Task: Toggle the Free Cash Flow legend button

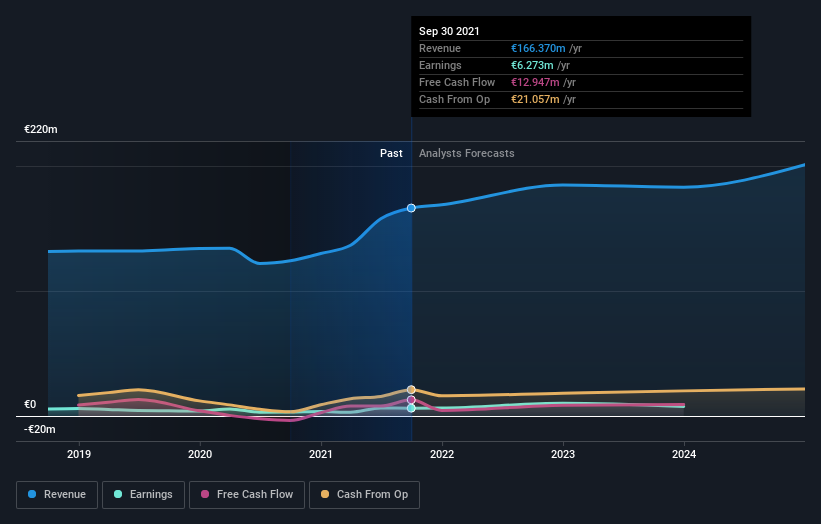Action: (247, 495)
